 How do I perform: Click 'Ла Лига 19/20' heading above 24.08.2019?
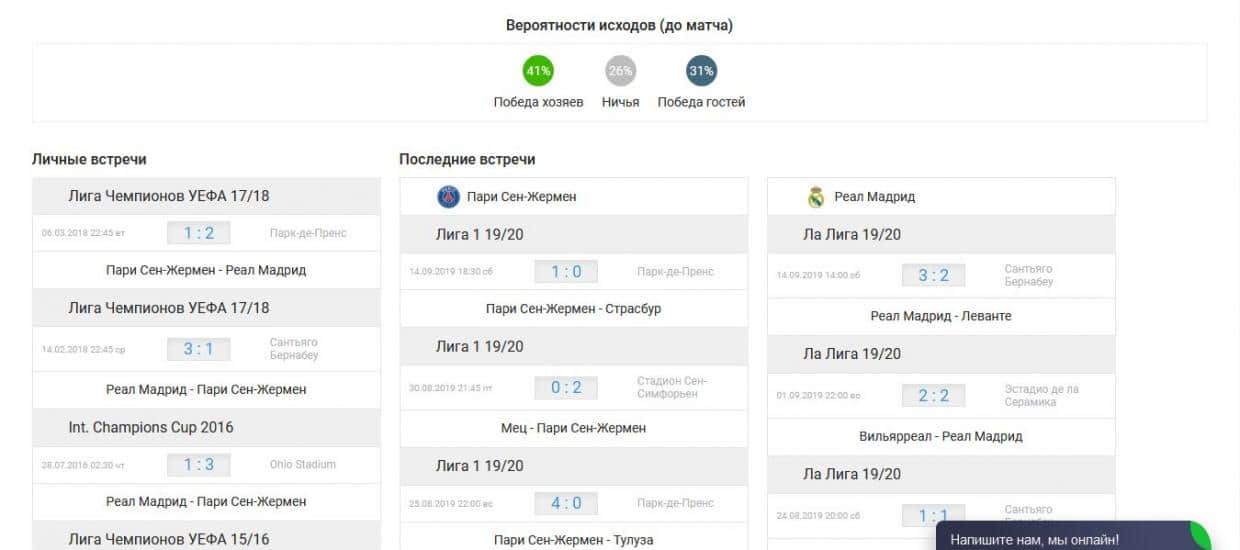click(x=852, y=474)
